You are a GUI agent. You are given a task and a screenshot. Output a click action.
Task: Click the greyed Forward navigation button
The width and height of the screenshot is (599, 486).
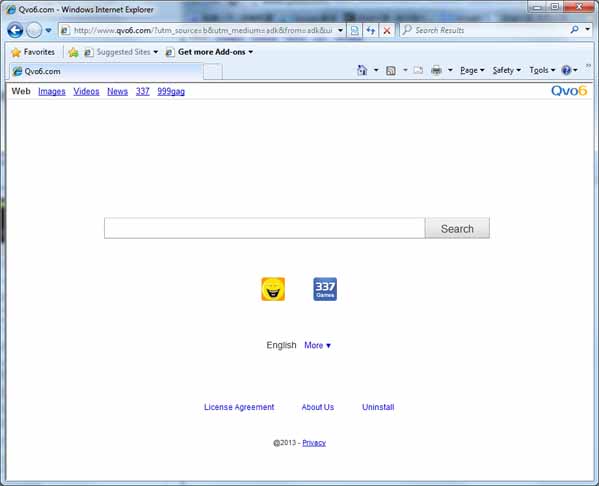click(34, 30)
